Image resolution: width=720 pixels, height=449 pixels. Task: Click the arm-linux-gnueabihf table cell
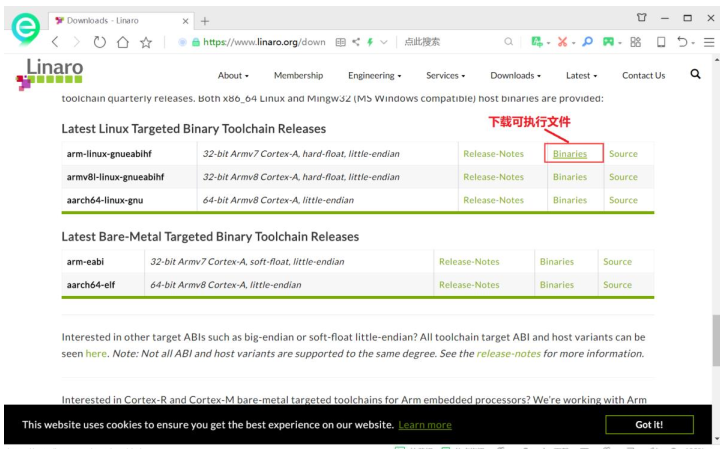(129, 154)
